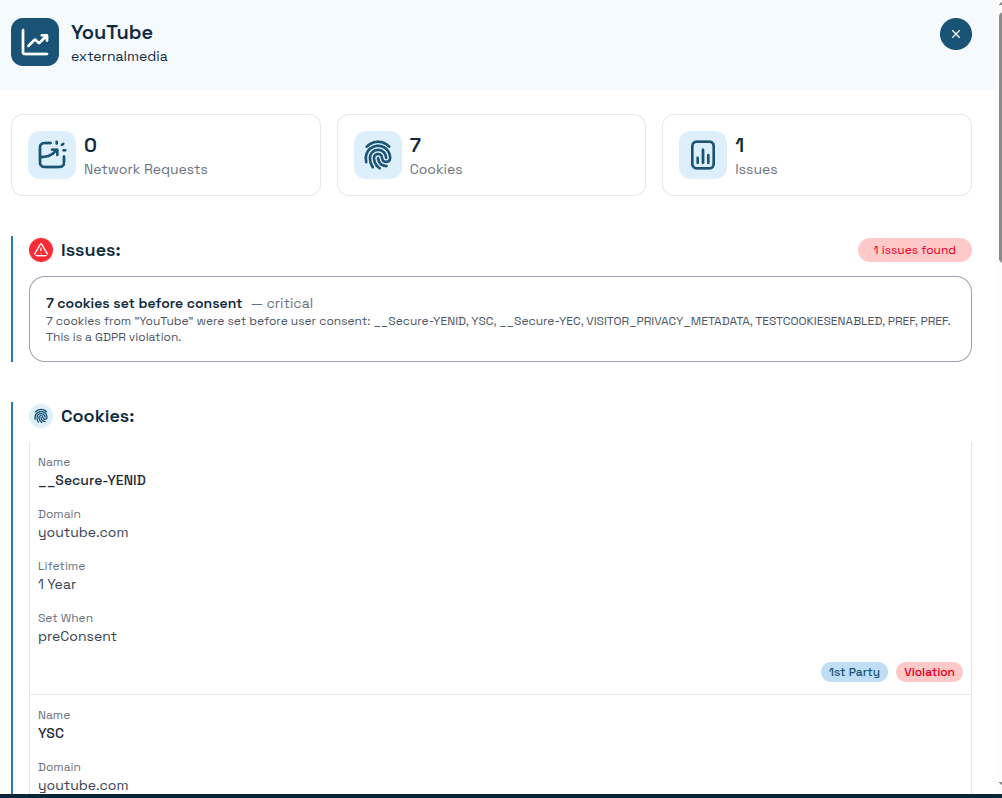Click the fingerprint icon in Cookies stat card
The height and width of the screenshot is (798, 1002).
point(378,155)
